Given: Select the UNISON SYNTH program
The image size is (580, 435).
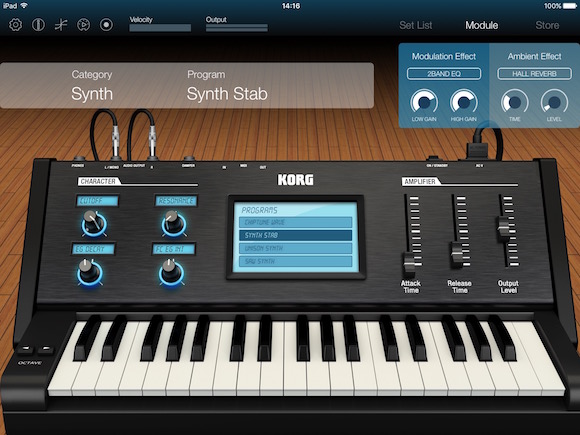Looking at the screenshot, I should (x=296, y=248).
